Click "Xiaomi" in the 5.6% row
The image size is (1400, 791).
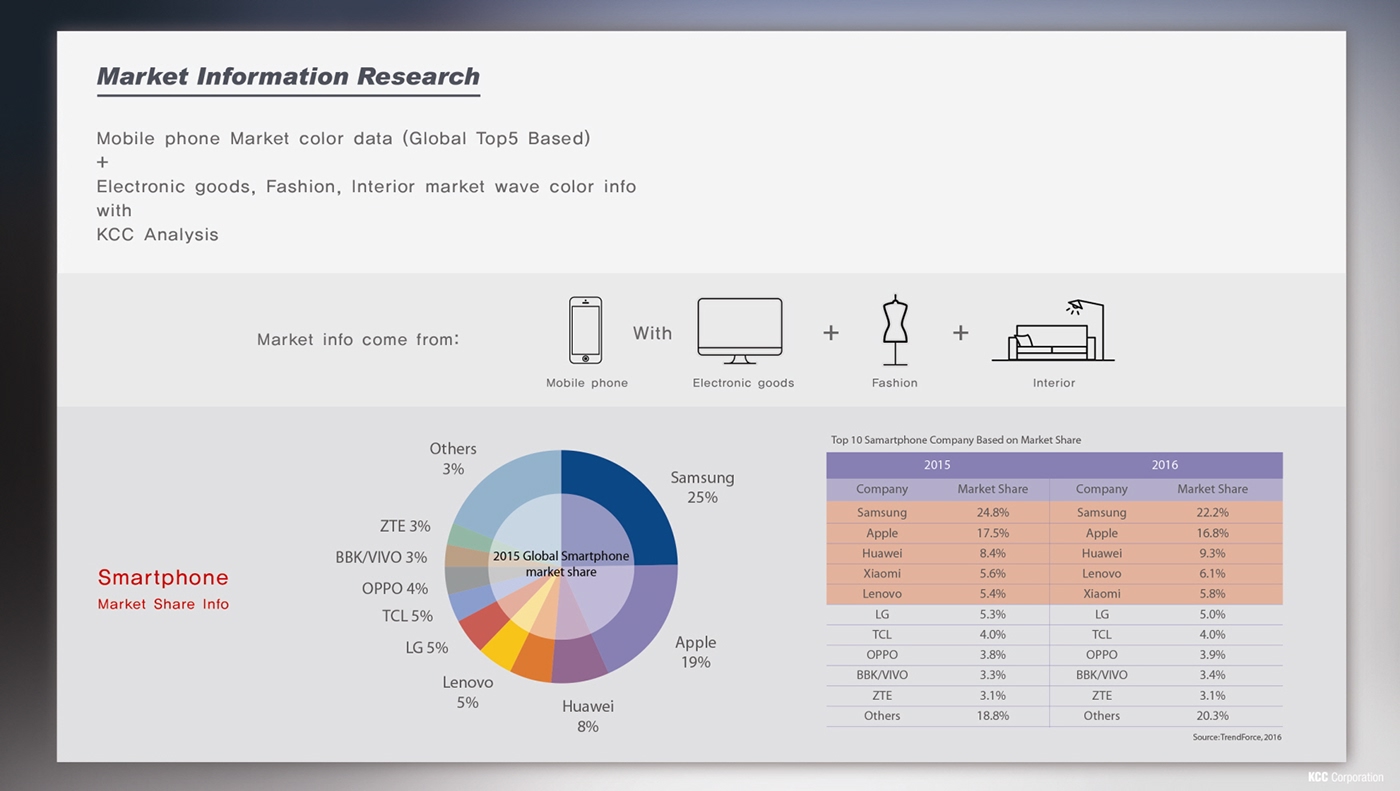[x=882, y=574]
